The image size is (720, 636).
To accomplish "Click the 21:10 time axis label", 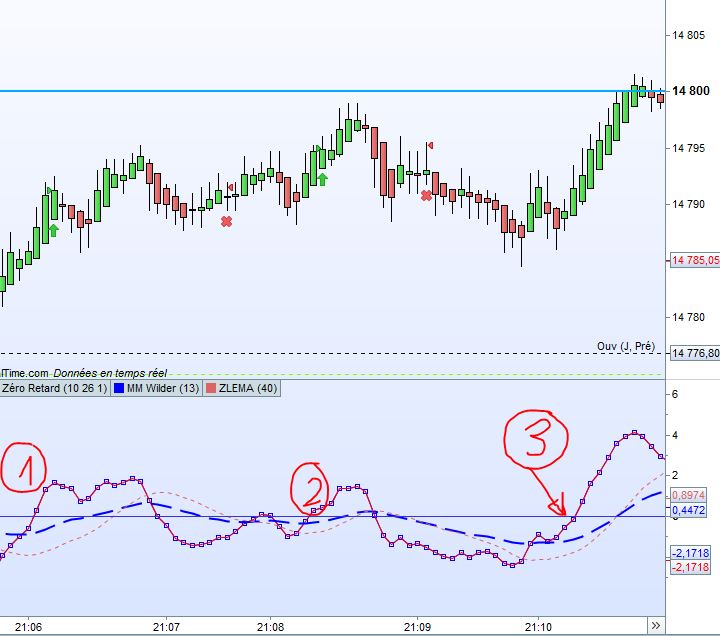I will click(x=538, y=627).
